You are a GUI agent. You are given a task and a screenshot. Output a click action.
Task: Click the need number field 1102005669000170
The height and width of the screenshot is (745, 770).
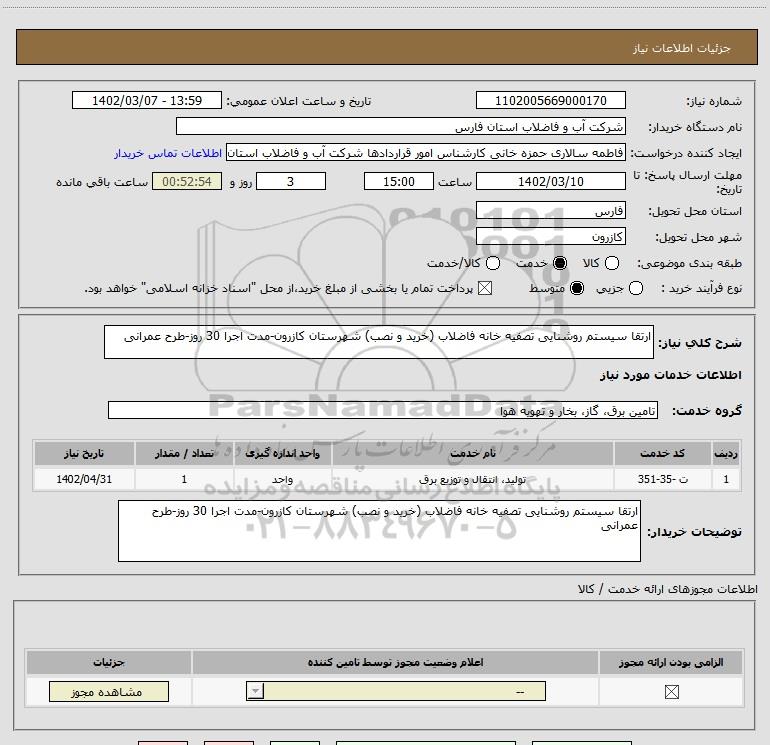tap(550, 101)
